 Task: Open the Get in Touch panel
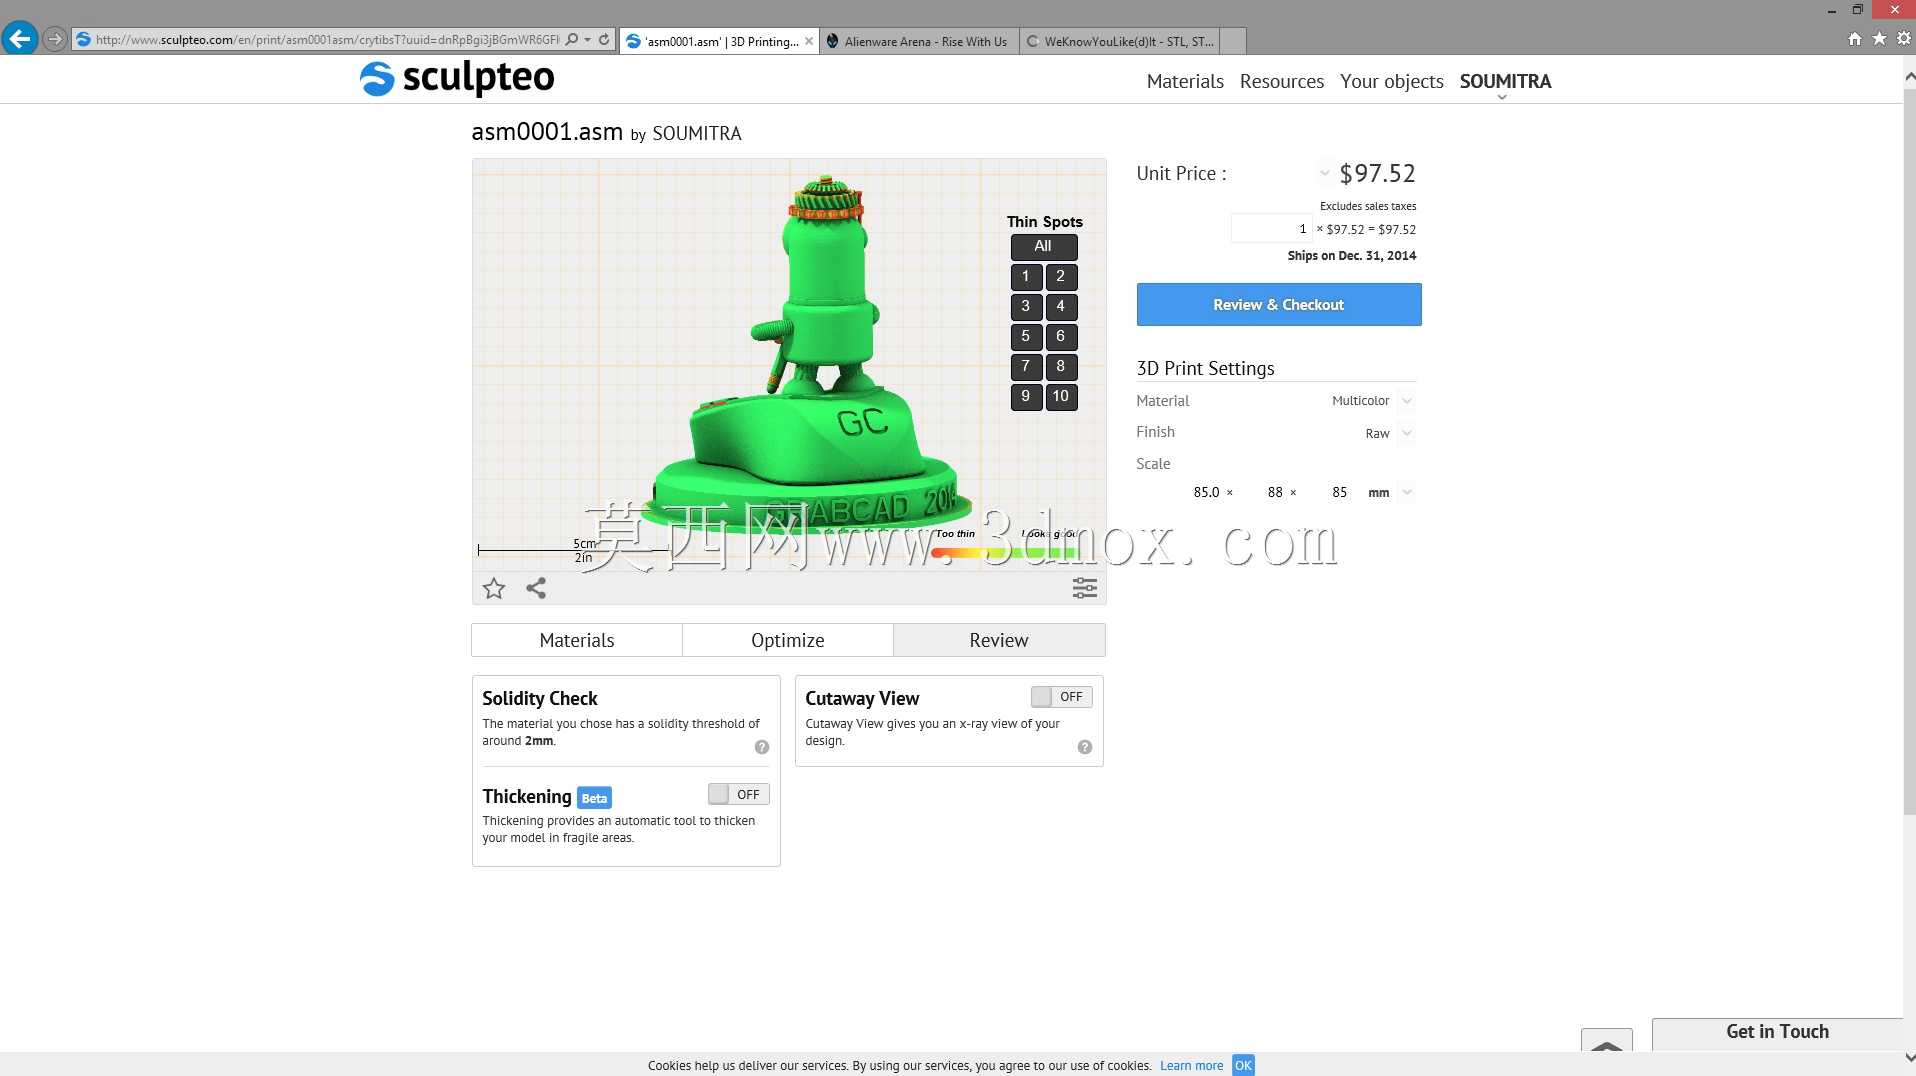tap(1777, 1033)
